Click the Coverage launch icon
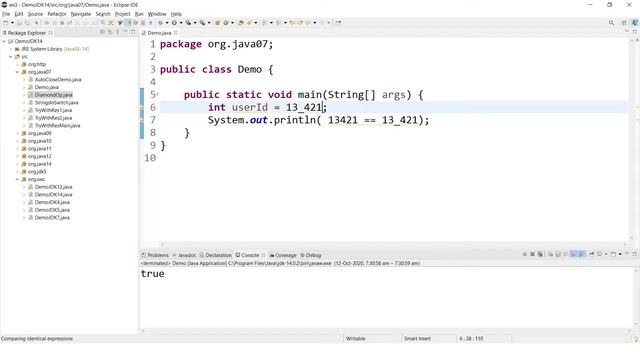Screen dimensions: 640x360 pyautogui.click(x=188, y=23)
